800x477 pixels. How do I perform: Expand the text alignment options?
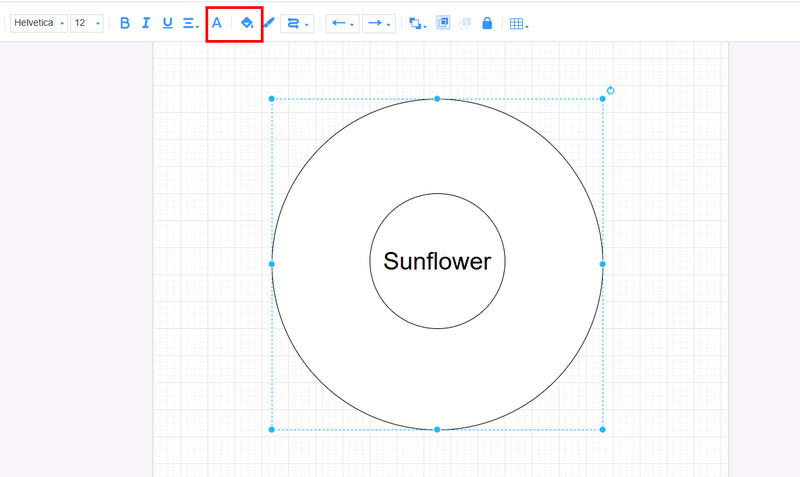pos(190,23)
